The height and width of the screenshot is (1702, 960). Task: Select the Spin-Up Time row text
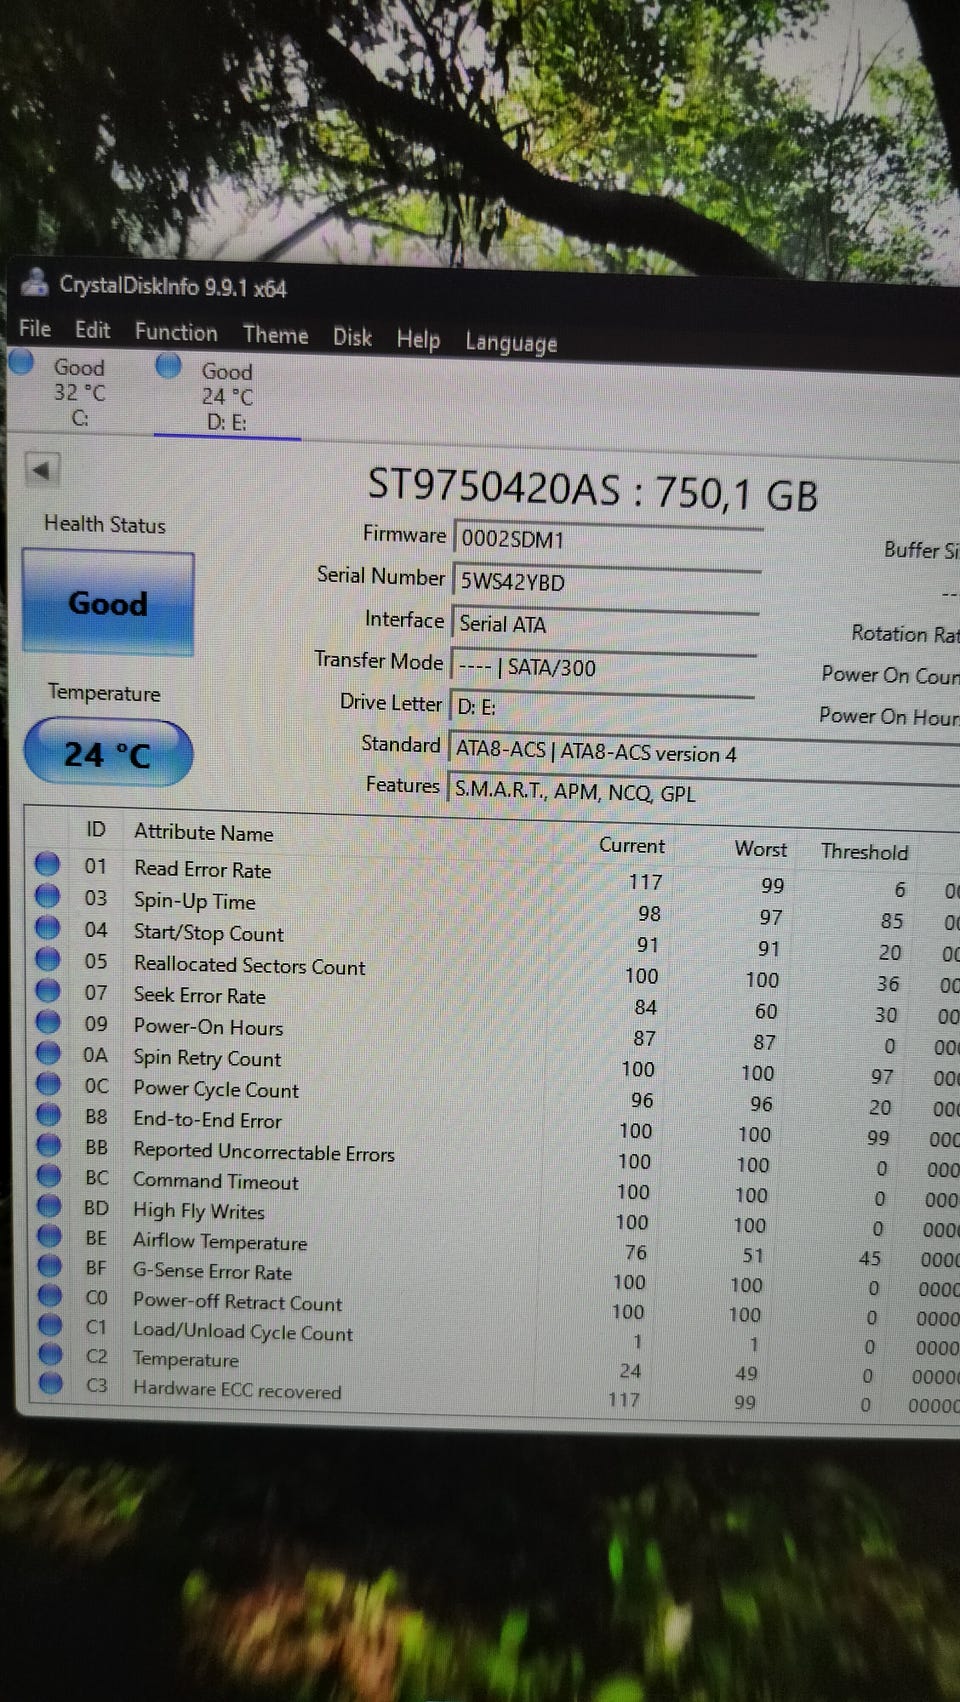pyautogui.click(x=194, y=901)
